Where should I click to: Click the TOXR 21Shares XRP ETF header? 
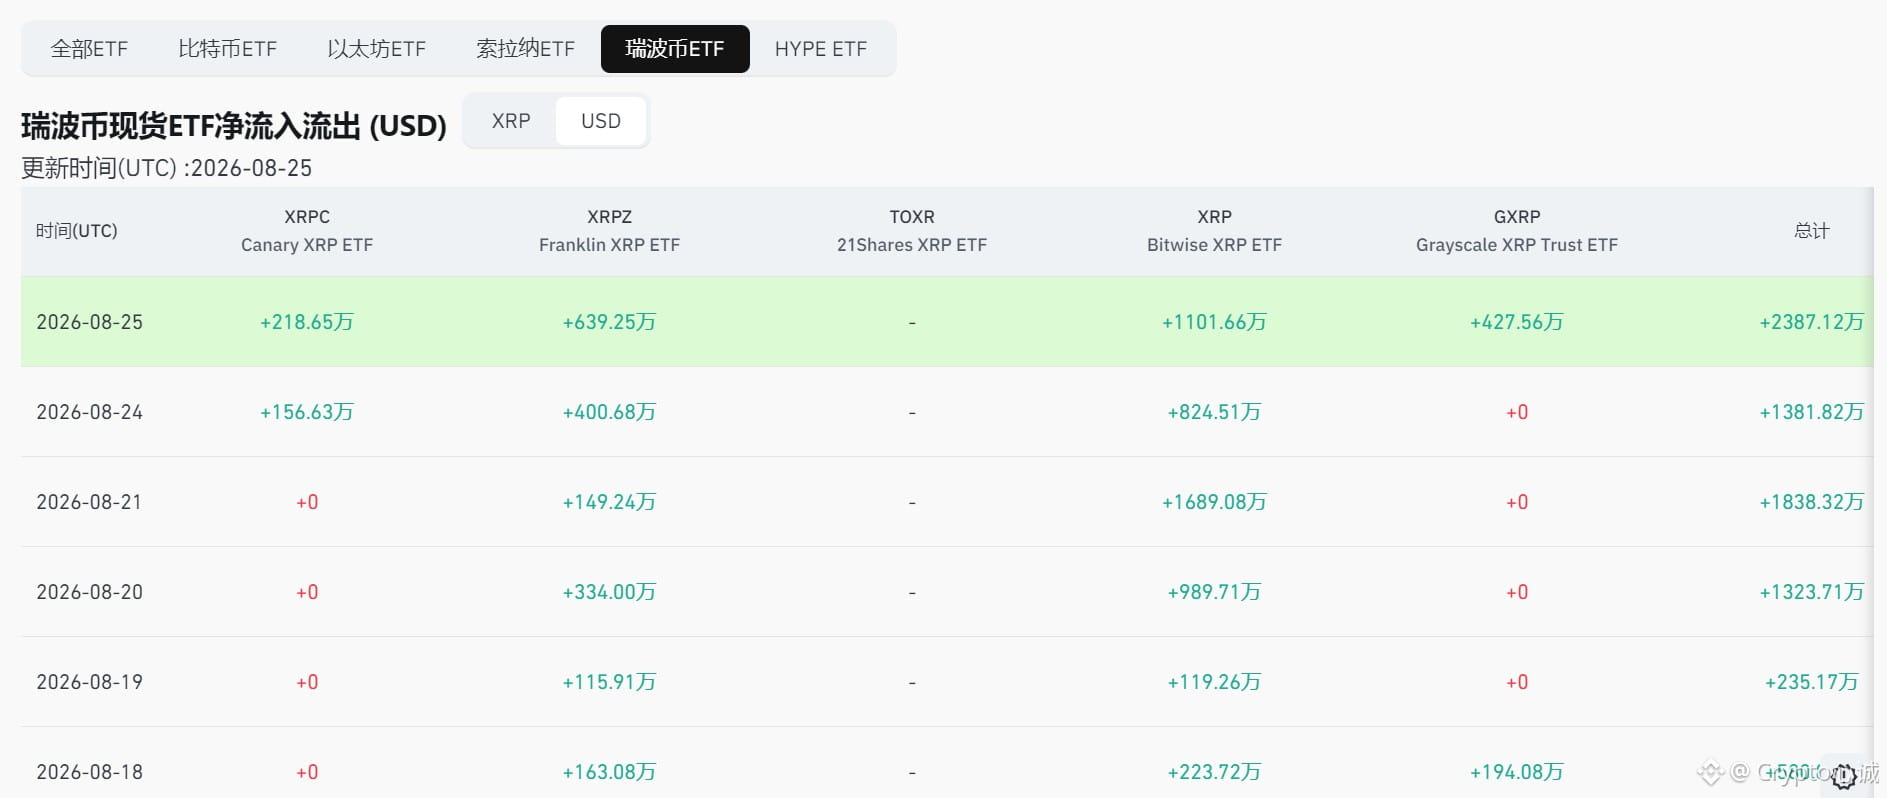point(912,231)
